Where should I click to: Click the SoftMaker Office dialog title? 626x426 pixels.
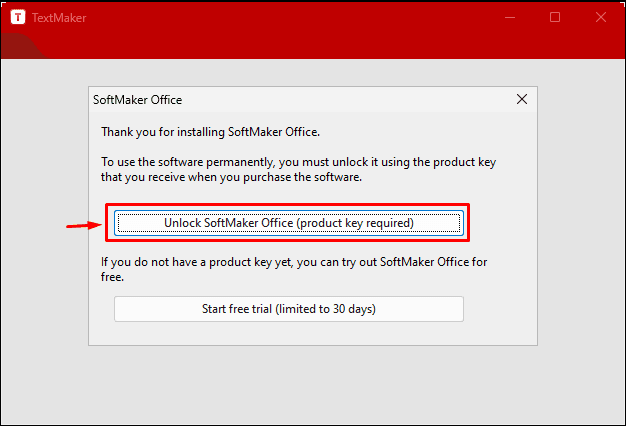pos(137,100)
